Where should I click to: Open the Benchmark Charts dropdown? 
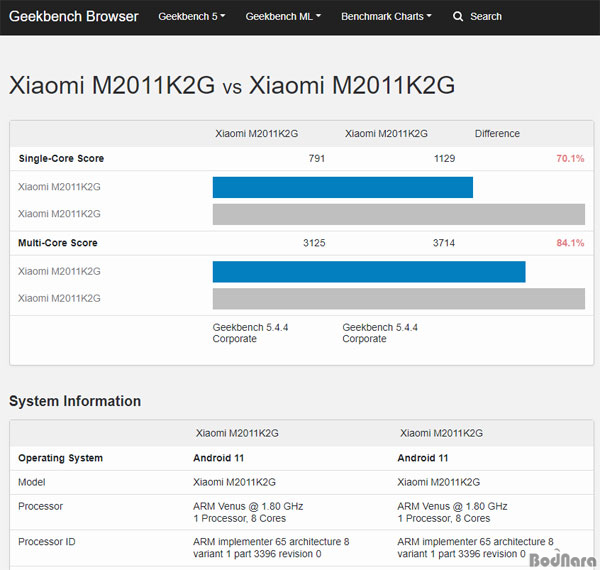pos(386,16)
